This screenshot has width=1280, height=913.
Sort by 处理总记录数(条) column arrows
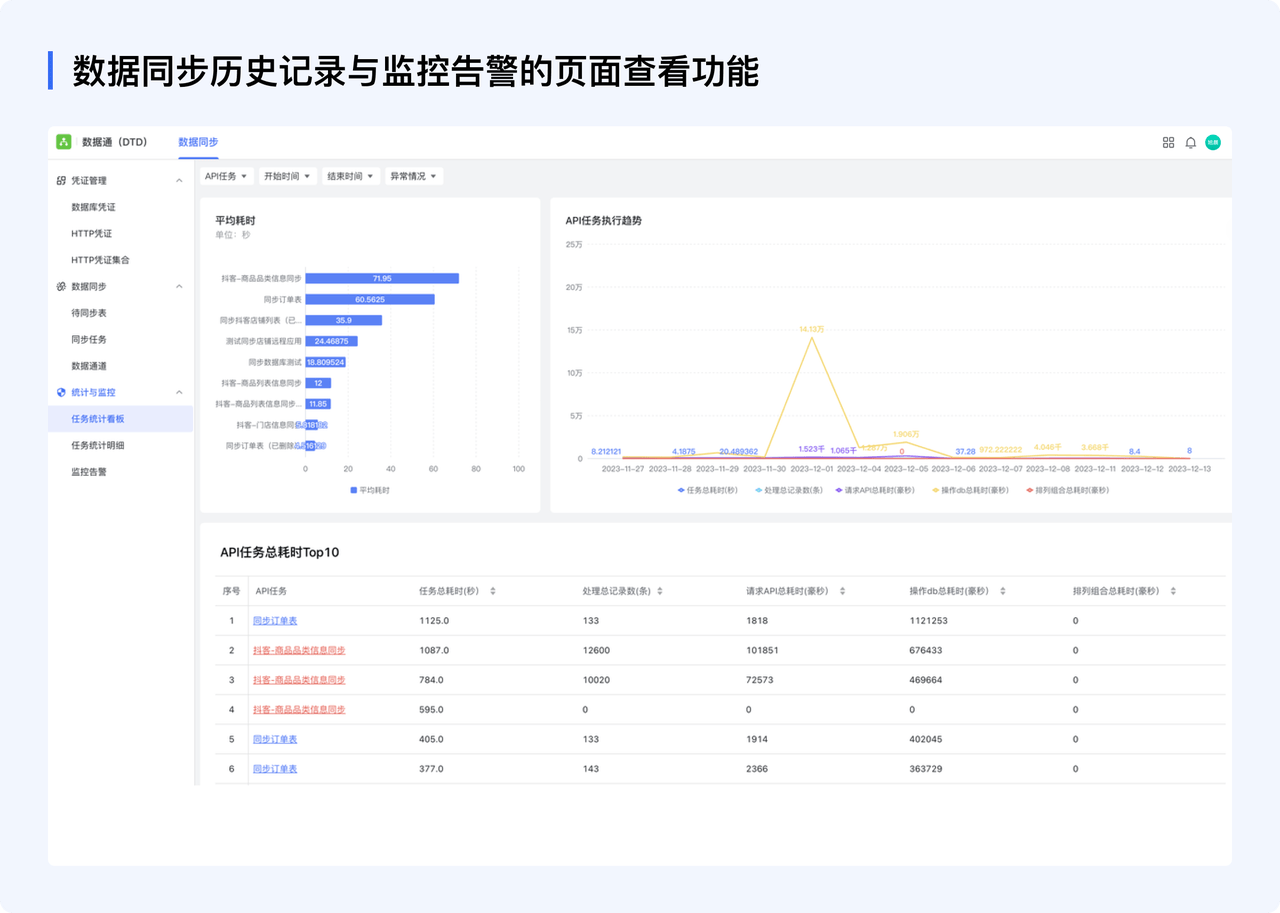click(x=660, y=591)
